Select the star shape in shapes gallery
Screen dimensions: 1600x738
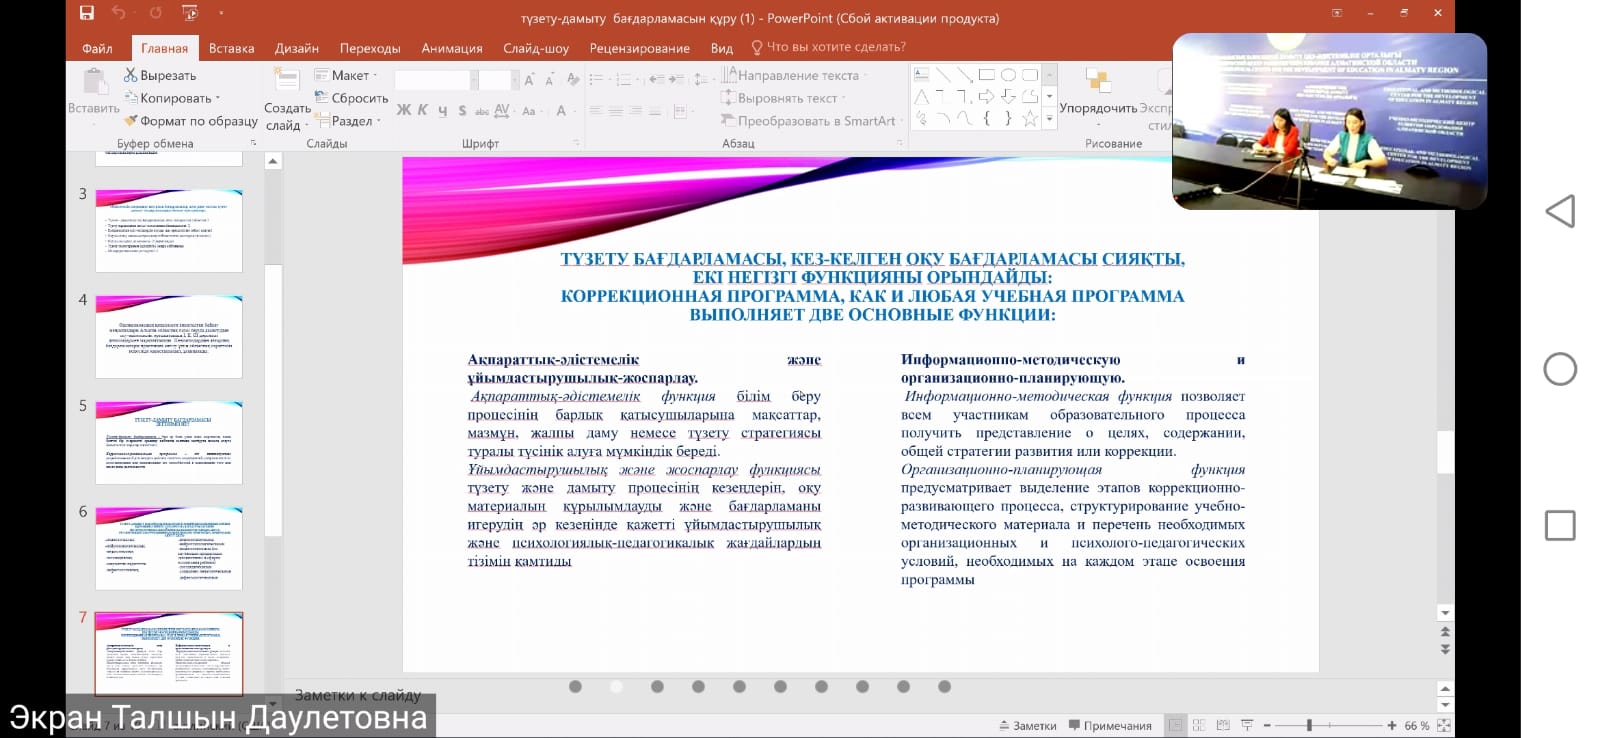point(1030,118)
